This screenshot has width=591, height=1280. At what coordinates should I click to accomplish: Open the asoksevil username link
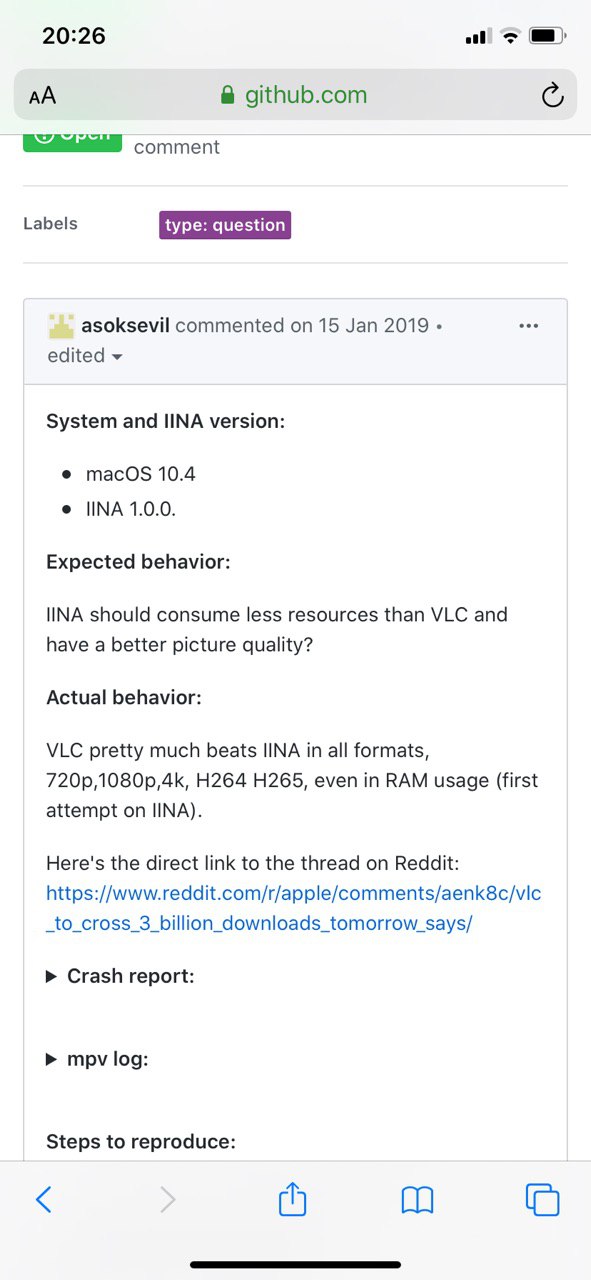[125, 326]
